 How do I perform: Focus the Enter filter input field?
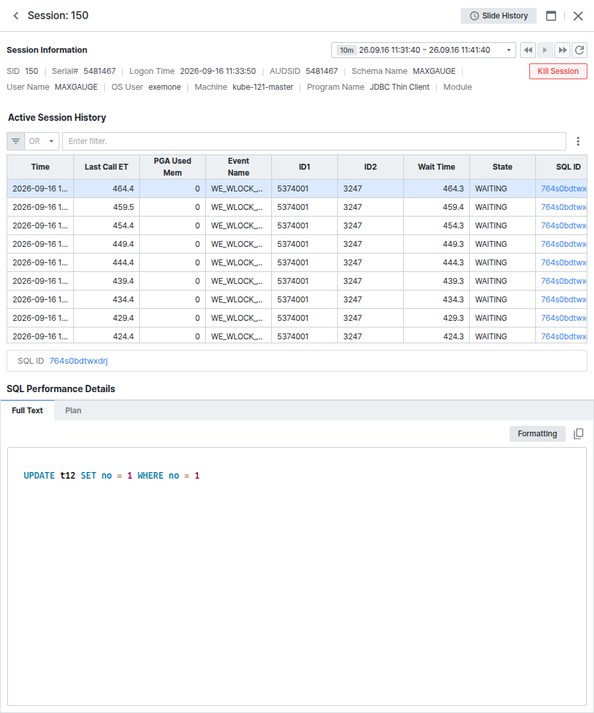(x=314, y=141)
